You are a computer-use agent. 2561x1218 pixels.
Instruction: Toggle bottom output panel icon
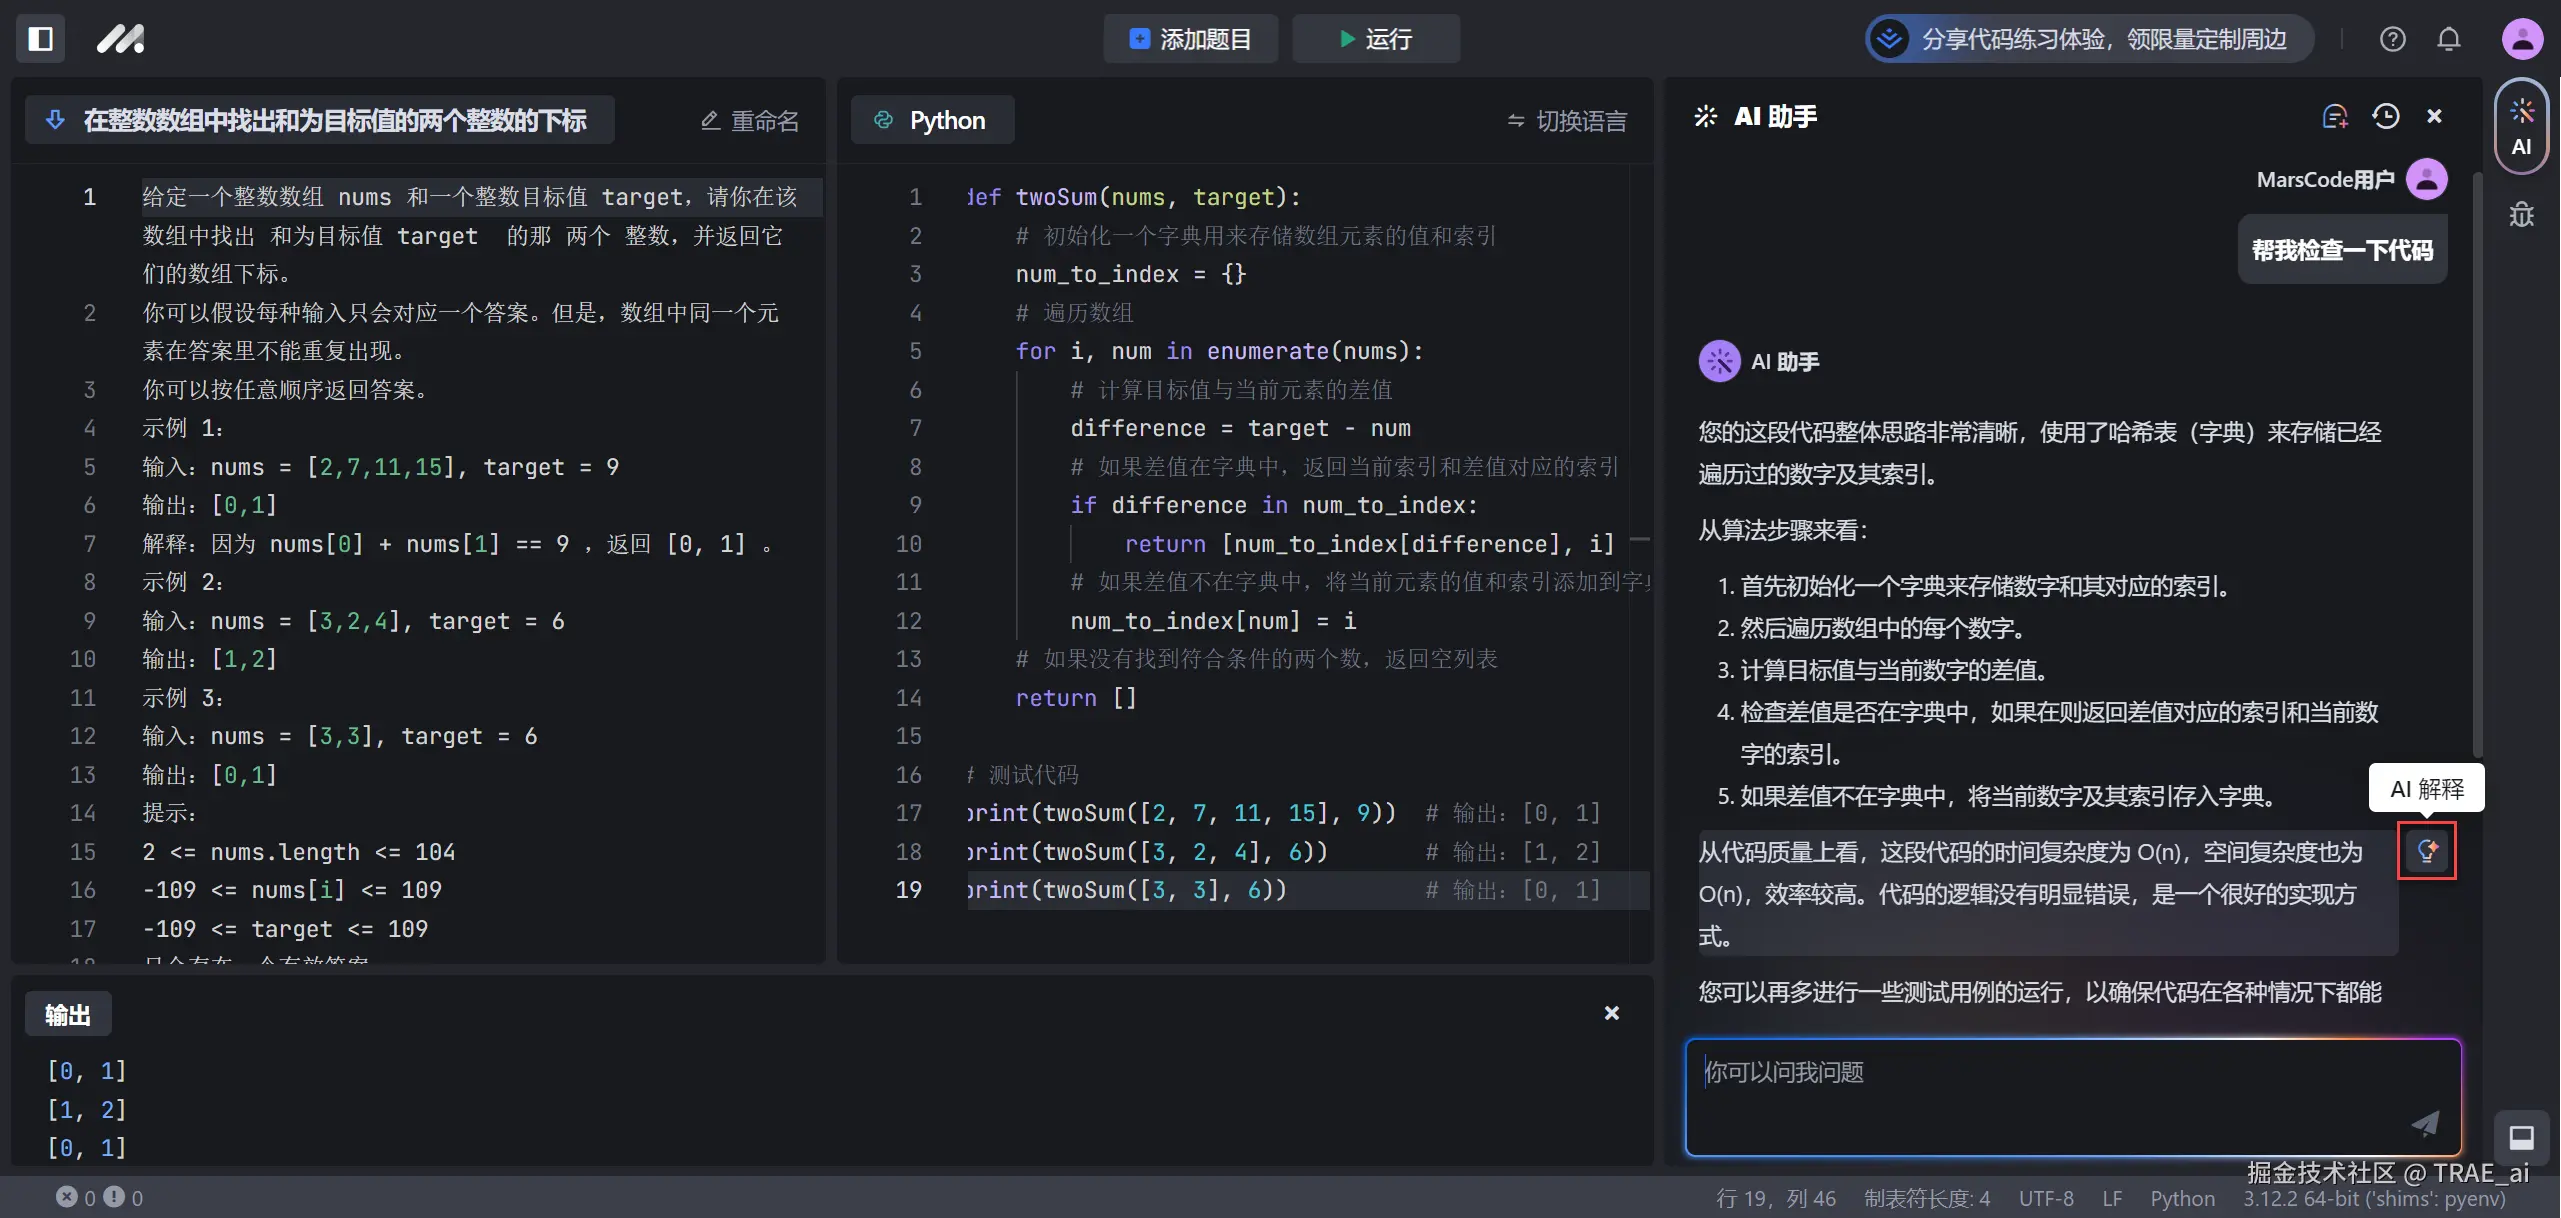coord(2521,1137)
